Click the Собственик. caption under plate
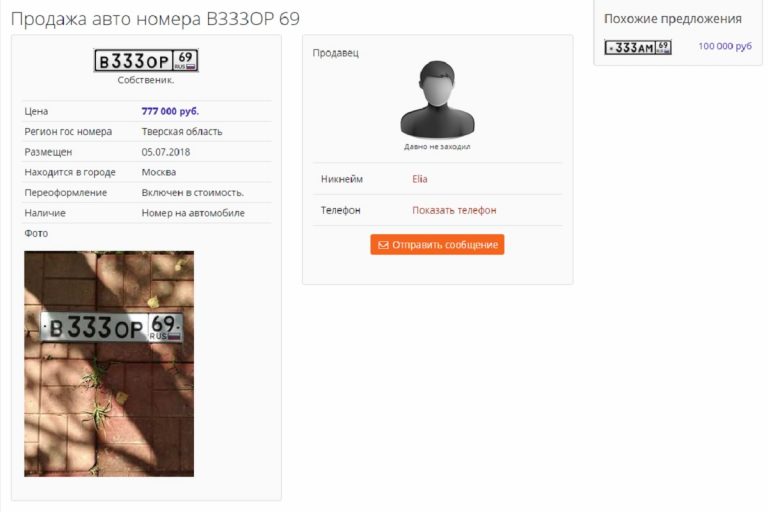This screenshot has width=768, height=512. tap(145, 80)
